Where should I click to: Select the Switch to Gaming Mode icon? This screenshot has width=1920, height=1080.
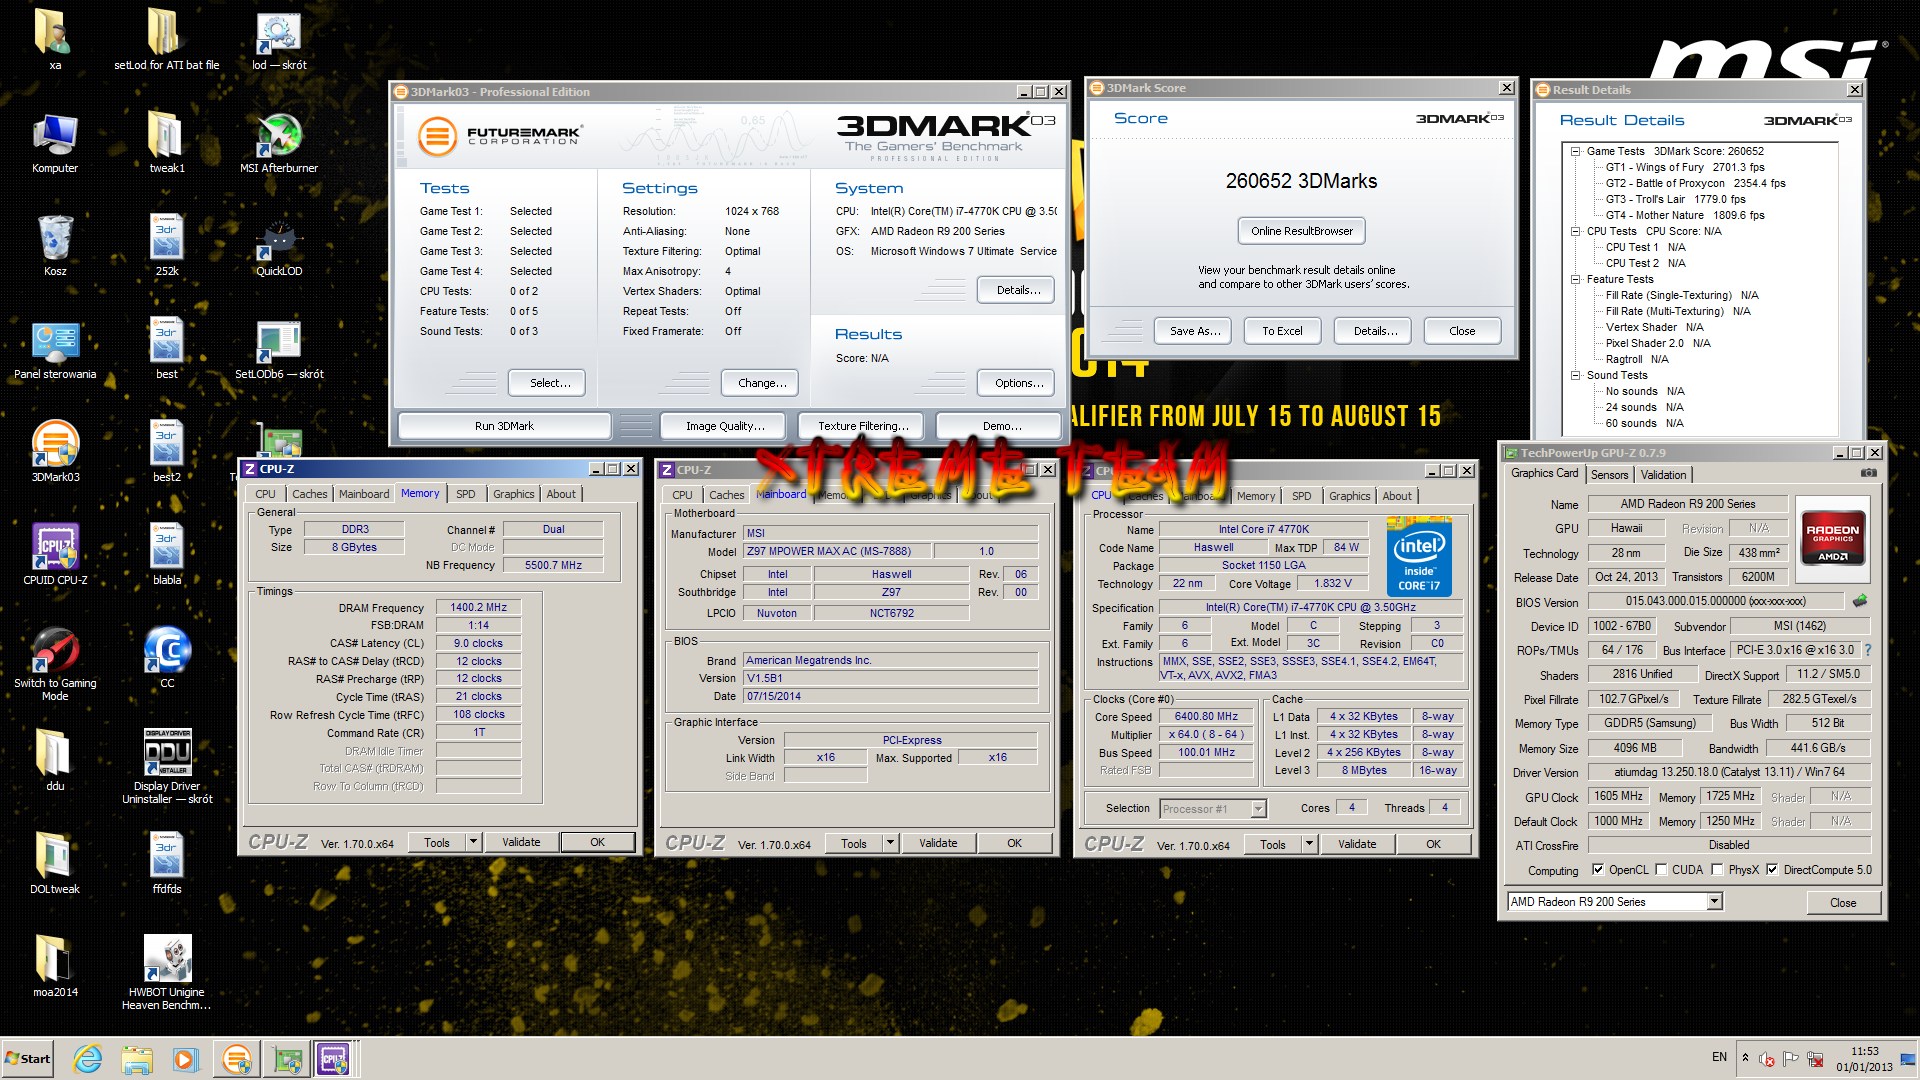tap(55, 664)
